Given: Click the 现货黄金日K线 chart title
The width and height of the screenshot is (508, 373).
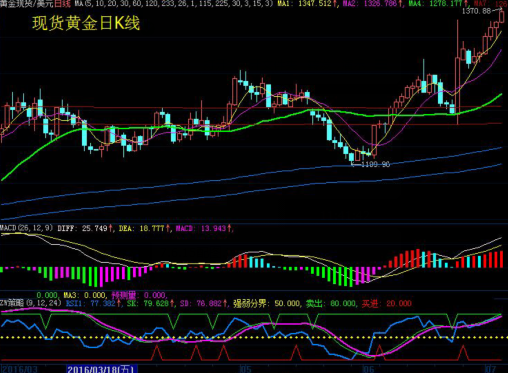Looking at the screenshot, I should pyautogui.click(x=86, y=24).
